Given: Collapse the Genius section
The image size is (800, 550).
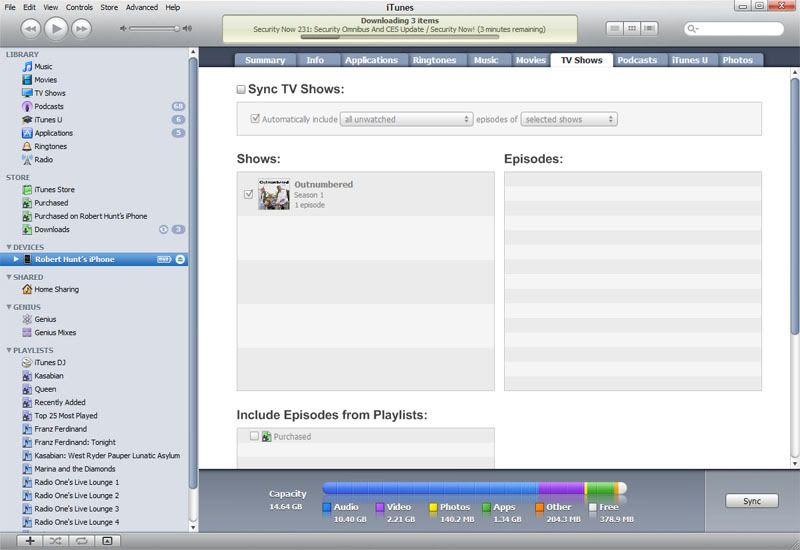Looking at the screenshot, I should [x=9, y=307].
